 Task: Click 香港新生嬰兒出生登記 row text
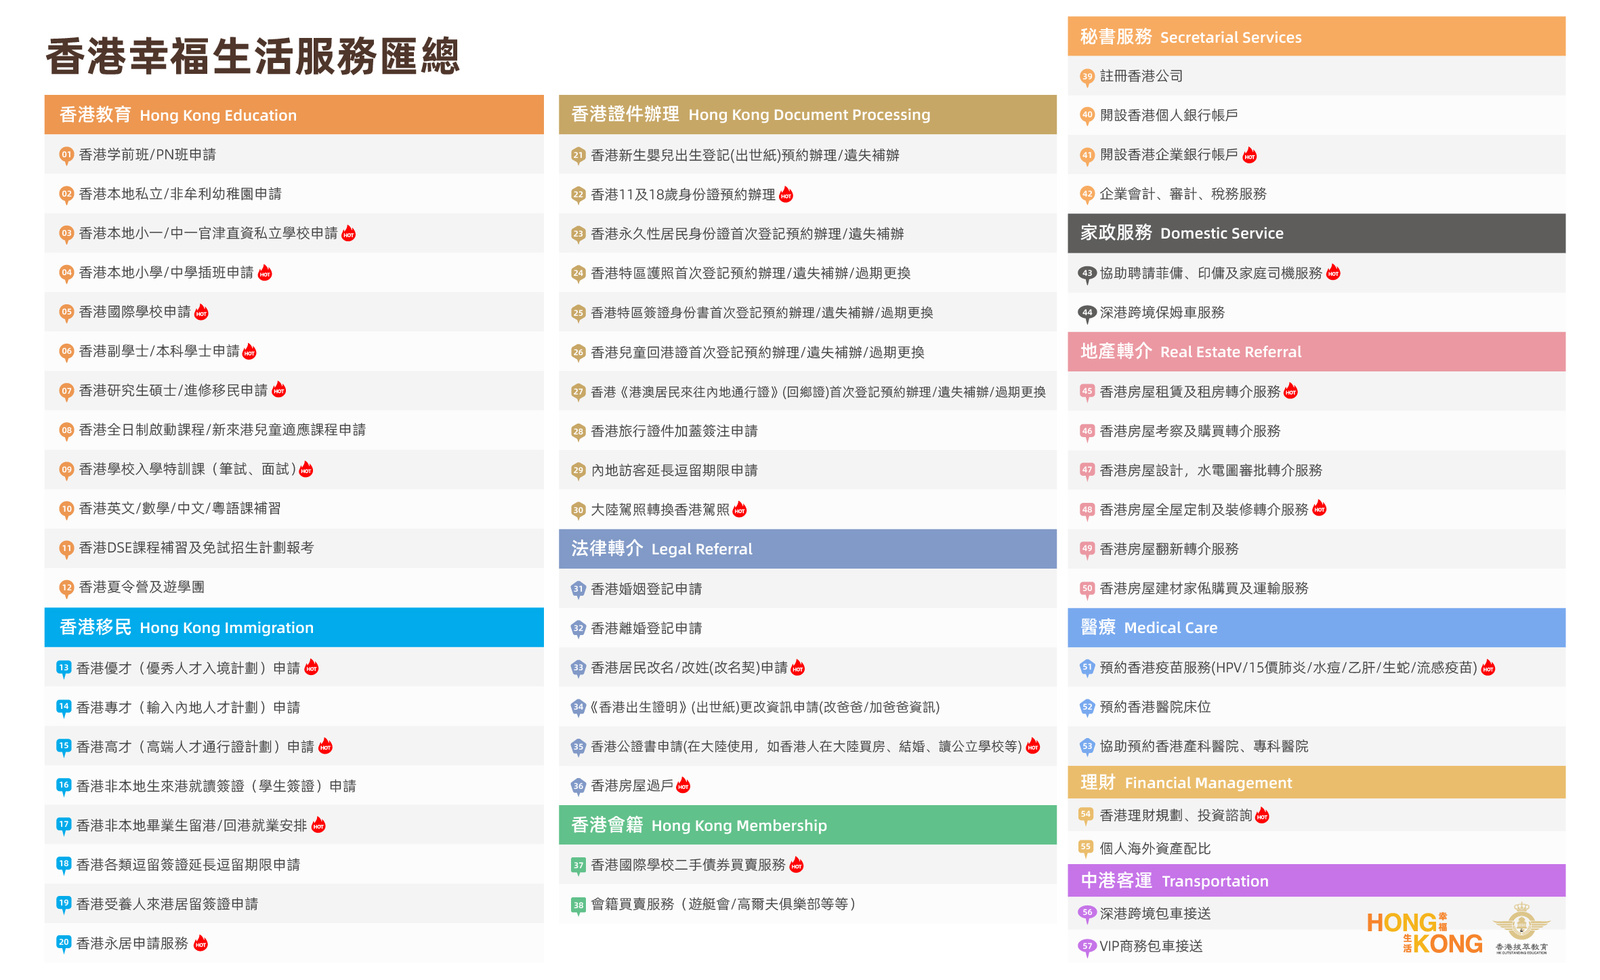point(745,155)
